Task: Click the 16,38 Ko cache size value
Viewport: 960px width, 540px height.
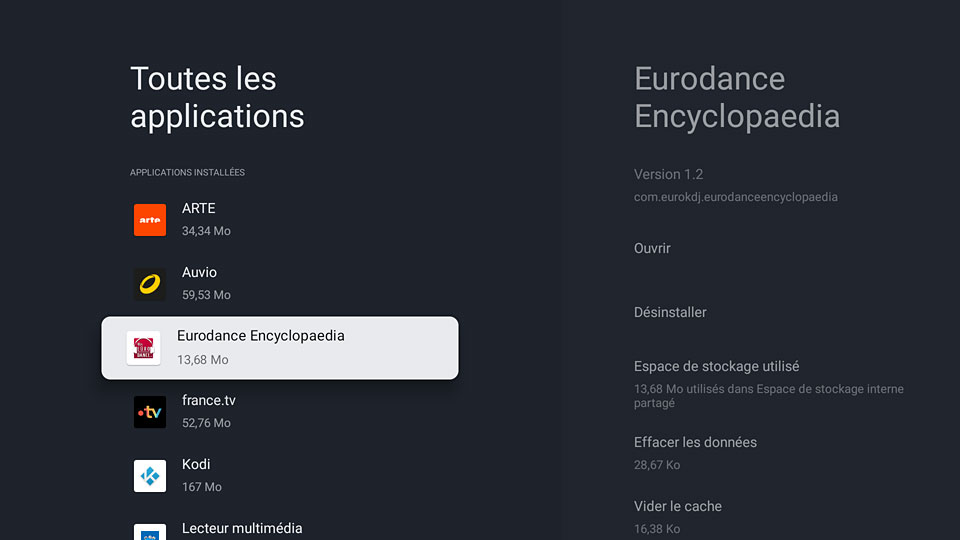Action: [x=657, y=529]
